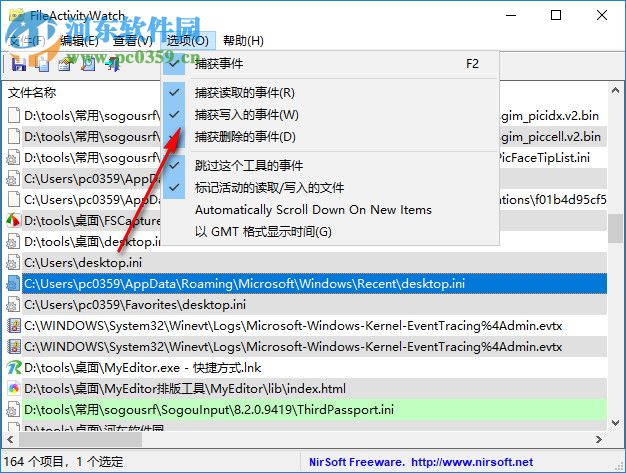Click the horizontal scrollbar right arrow

pyautogui.click(x=599, y=439)
